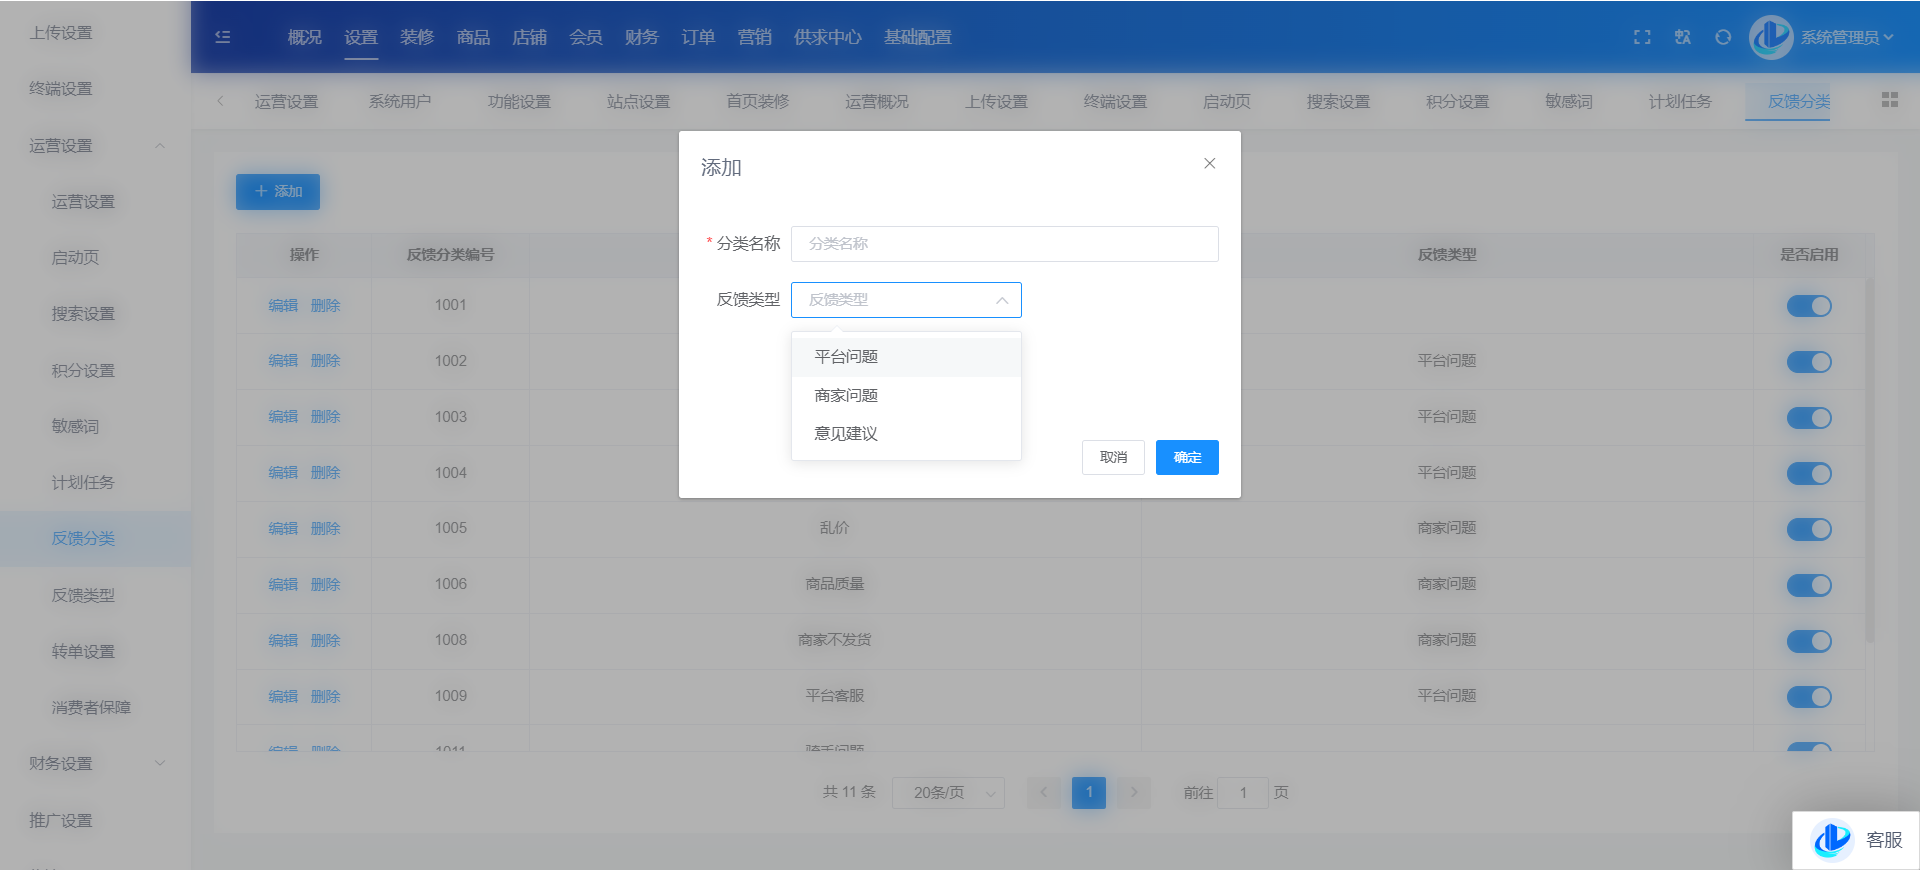Open the 客服 support widget
Viewport: 1920px width, 870px height.
pos(1856,840)
